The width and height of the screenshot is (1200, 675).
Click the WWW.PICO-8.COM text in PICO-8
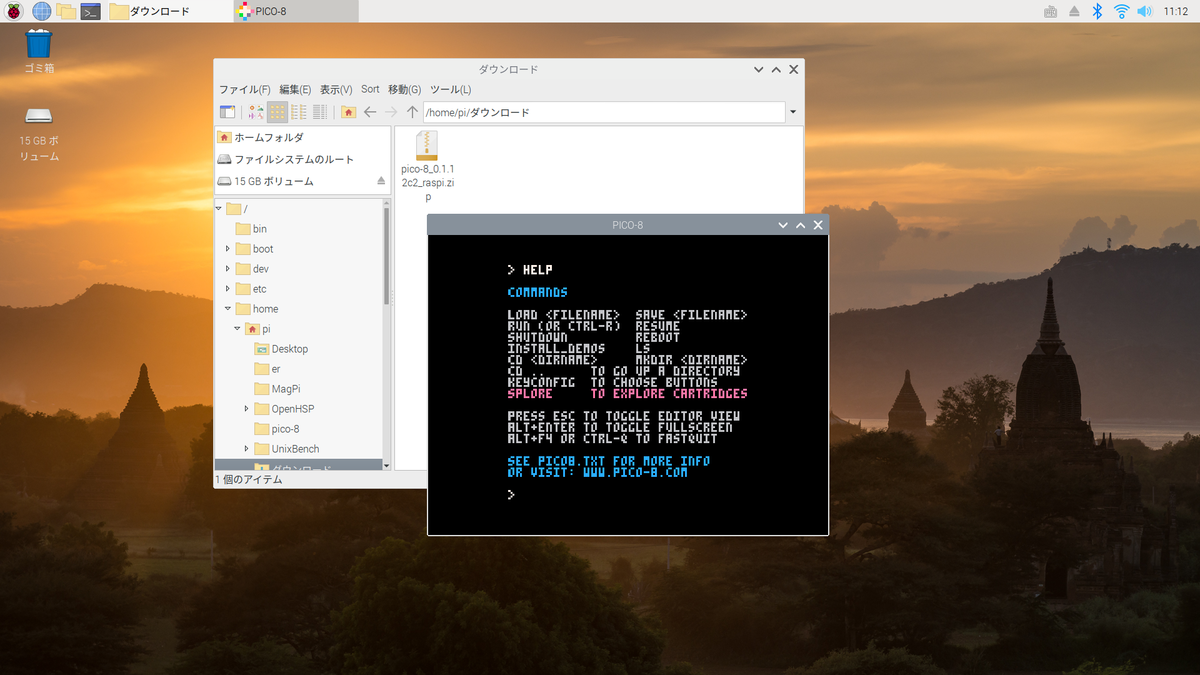[635, 473]
